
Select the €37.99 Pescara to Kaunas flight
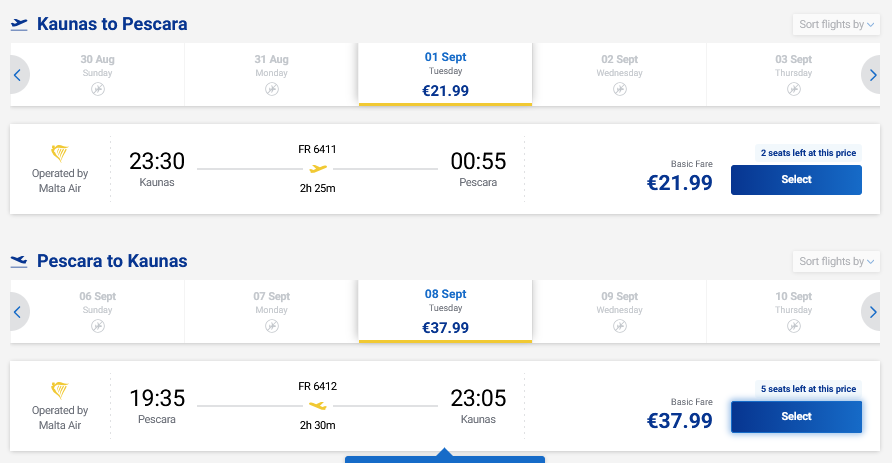pos(796,417)
